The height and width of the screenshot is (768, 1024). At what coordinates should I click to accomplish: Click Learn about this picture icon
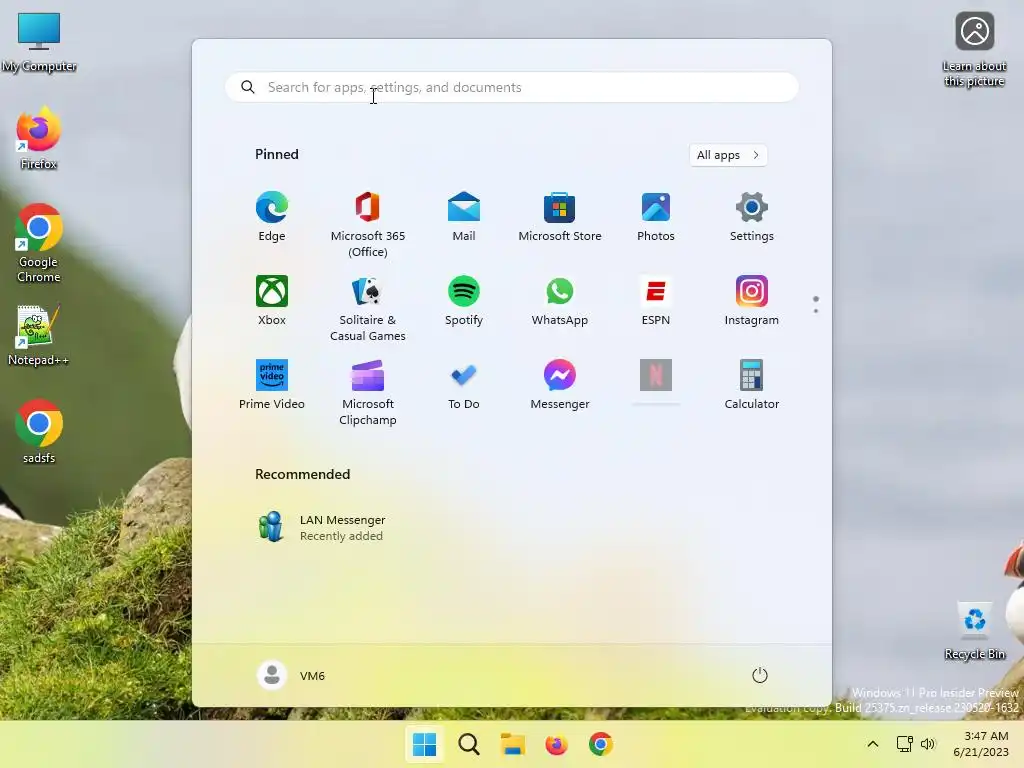coord(974,48)
